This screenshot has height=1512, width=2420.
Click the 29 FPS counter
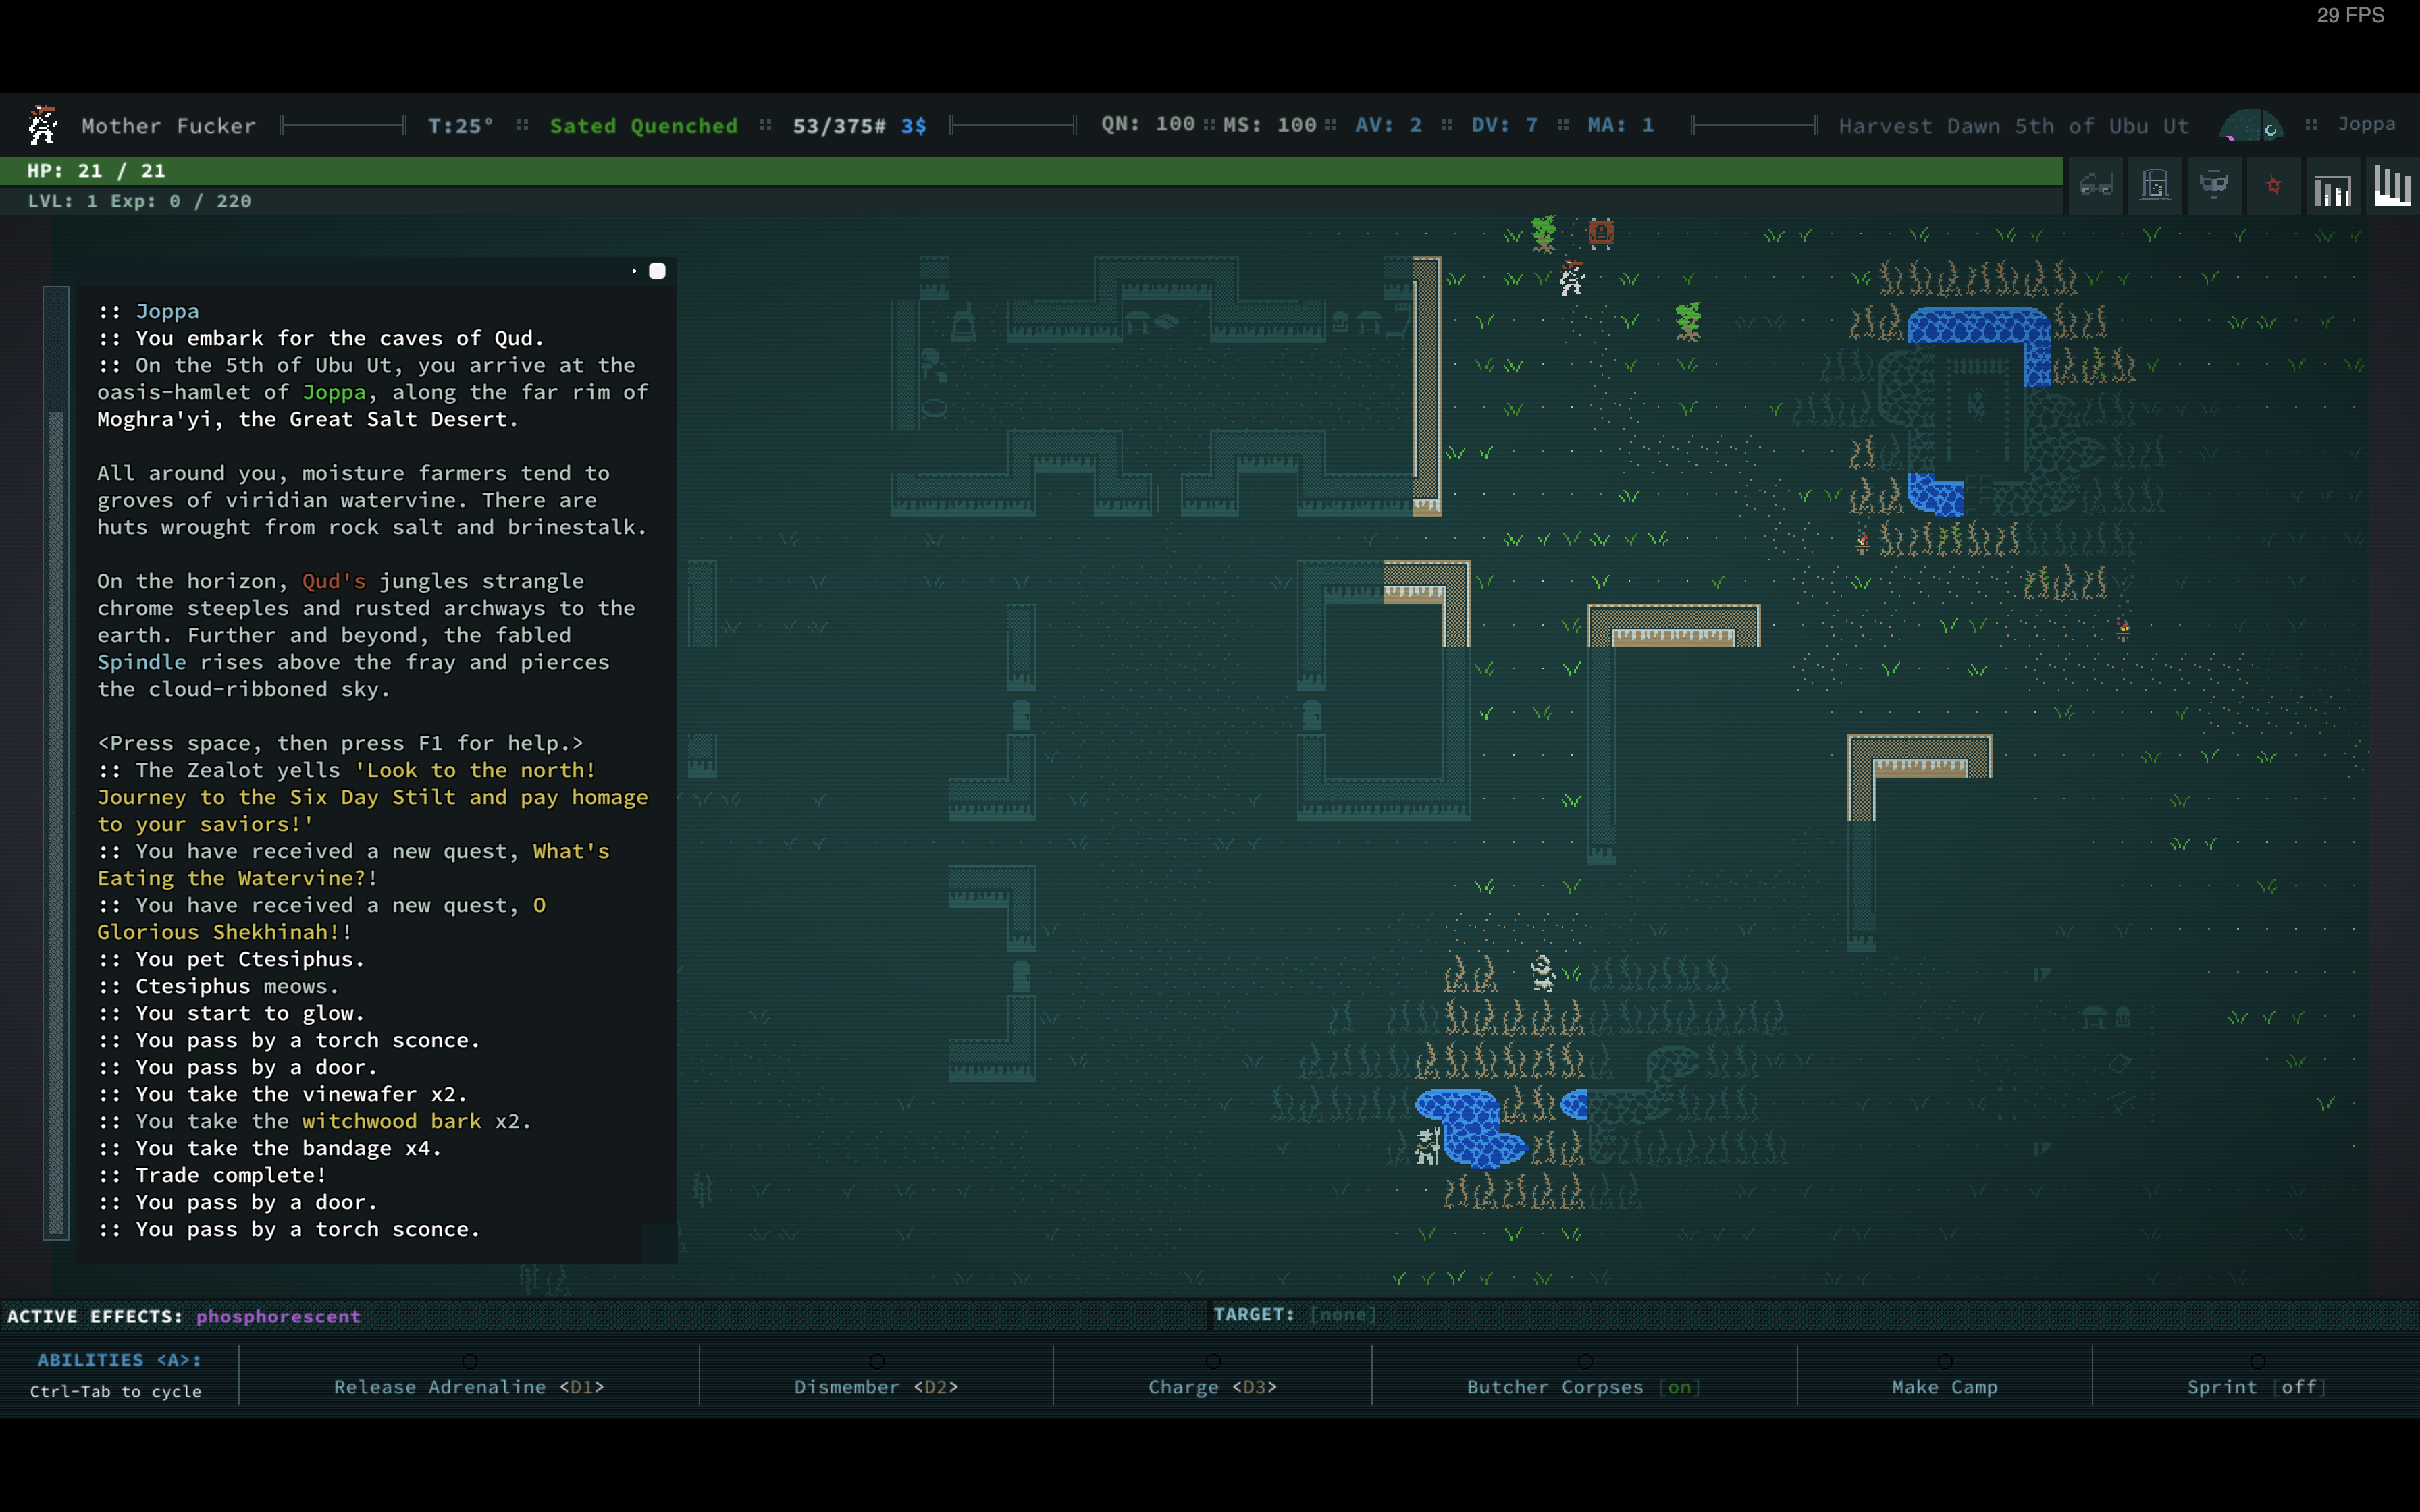click(x=2350, y=15)
